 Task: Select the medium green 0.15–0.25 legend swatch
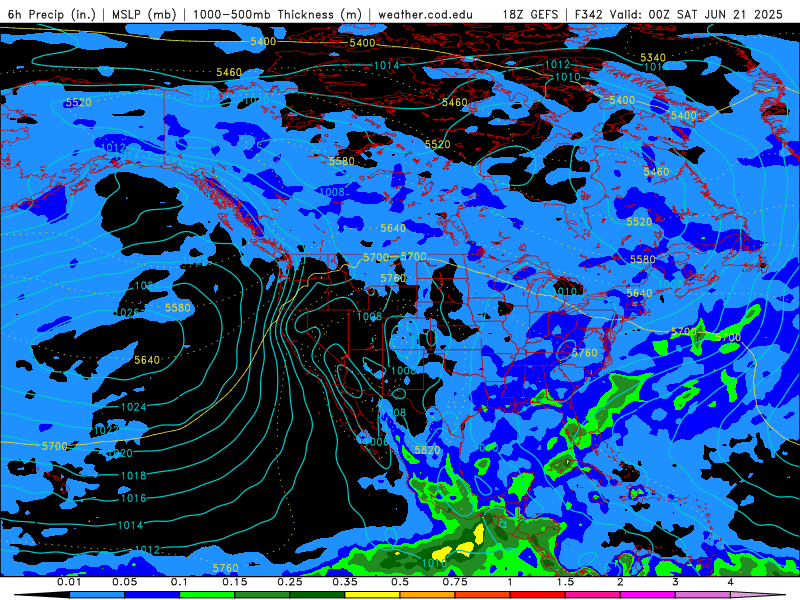click(262, 595)
